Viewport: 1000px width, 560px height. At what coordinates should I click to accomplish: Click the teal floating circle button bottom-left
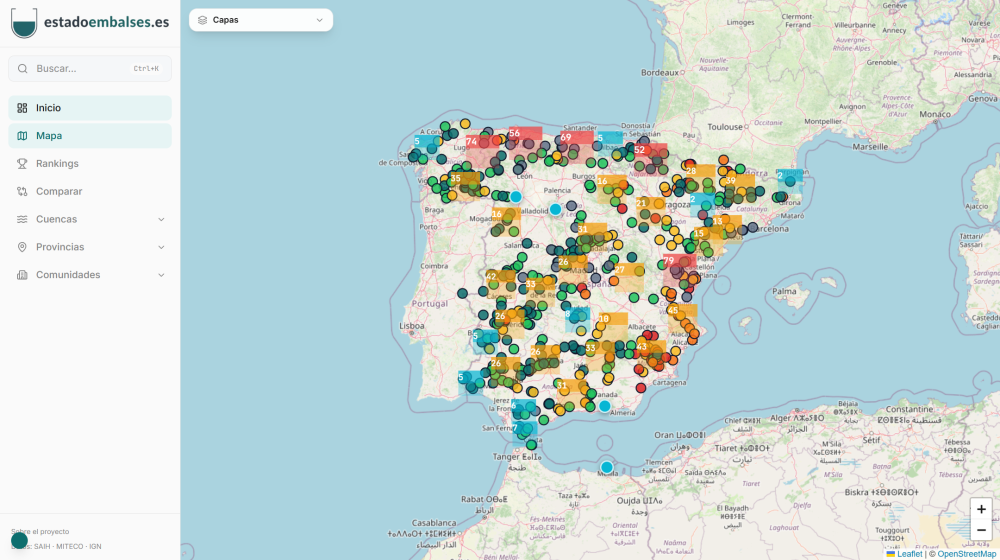19,540
